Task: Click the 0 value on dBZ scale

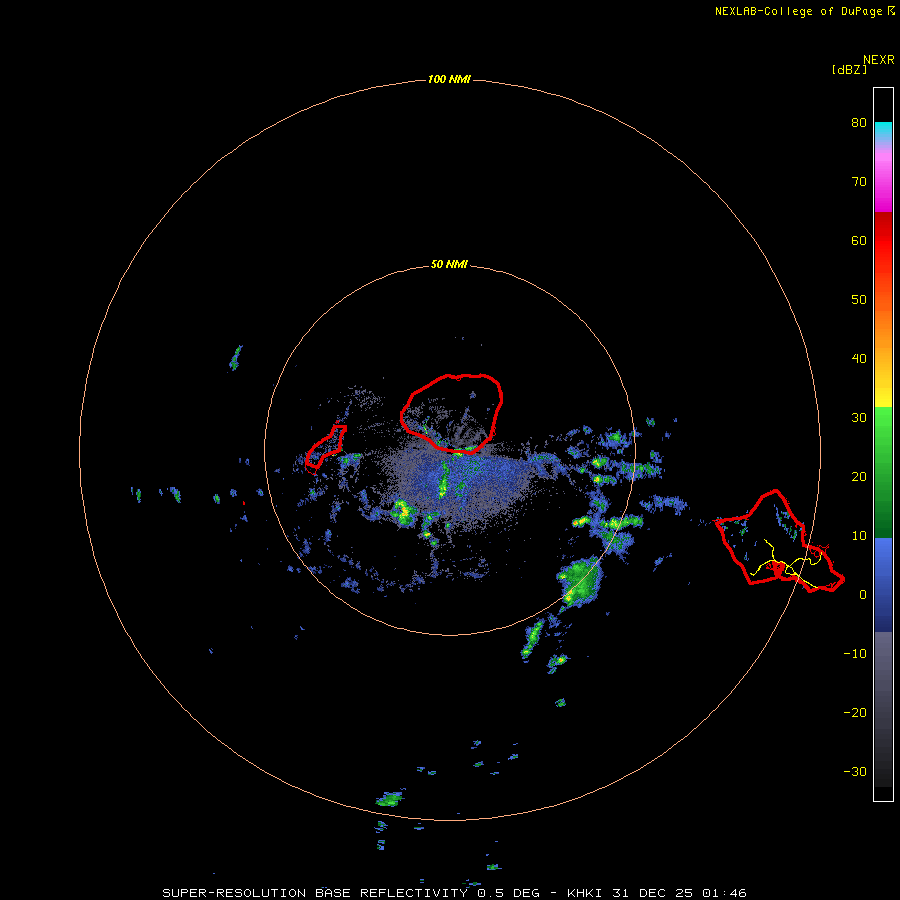Action: click(x=863, y=595)
